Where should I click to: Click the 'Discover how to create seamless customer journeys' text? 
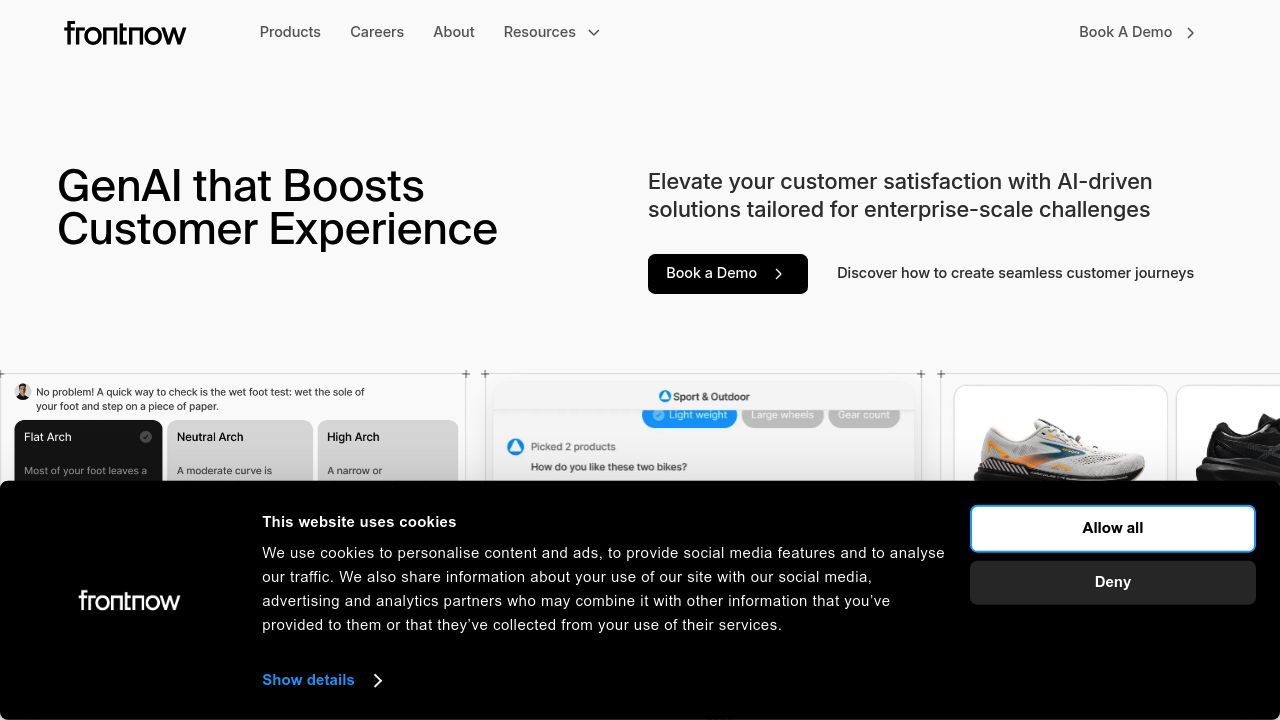coord(1015,273)
